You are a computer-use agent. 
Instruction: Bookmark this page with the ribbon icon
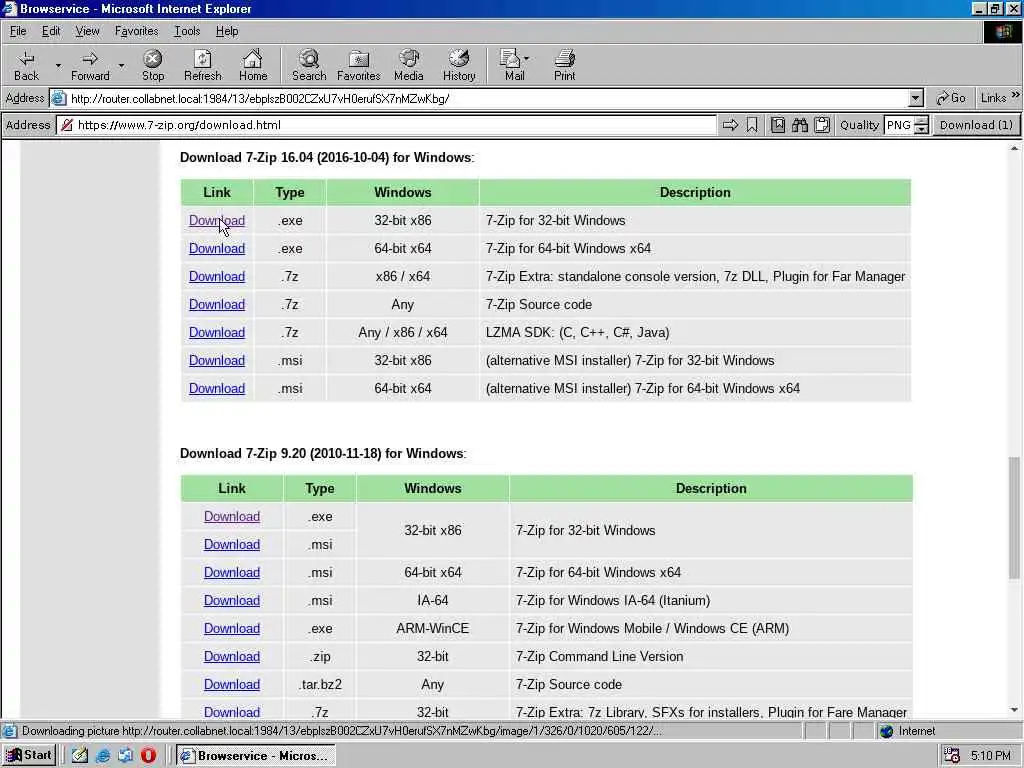[x=752, y=125]
